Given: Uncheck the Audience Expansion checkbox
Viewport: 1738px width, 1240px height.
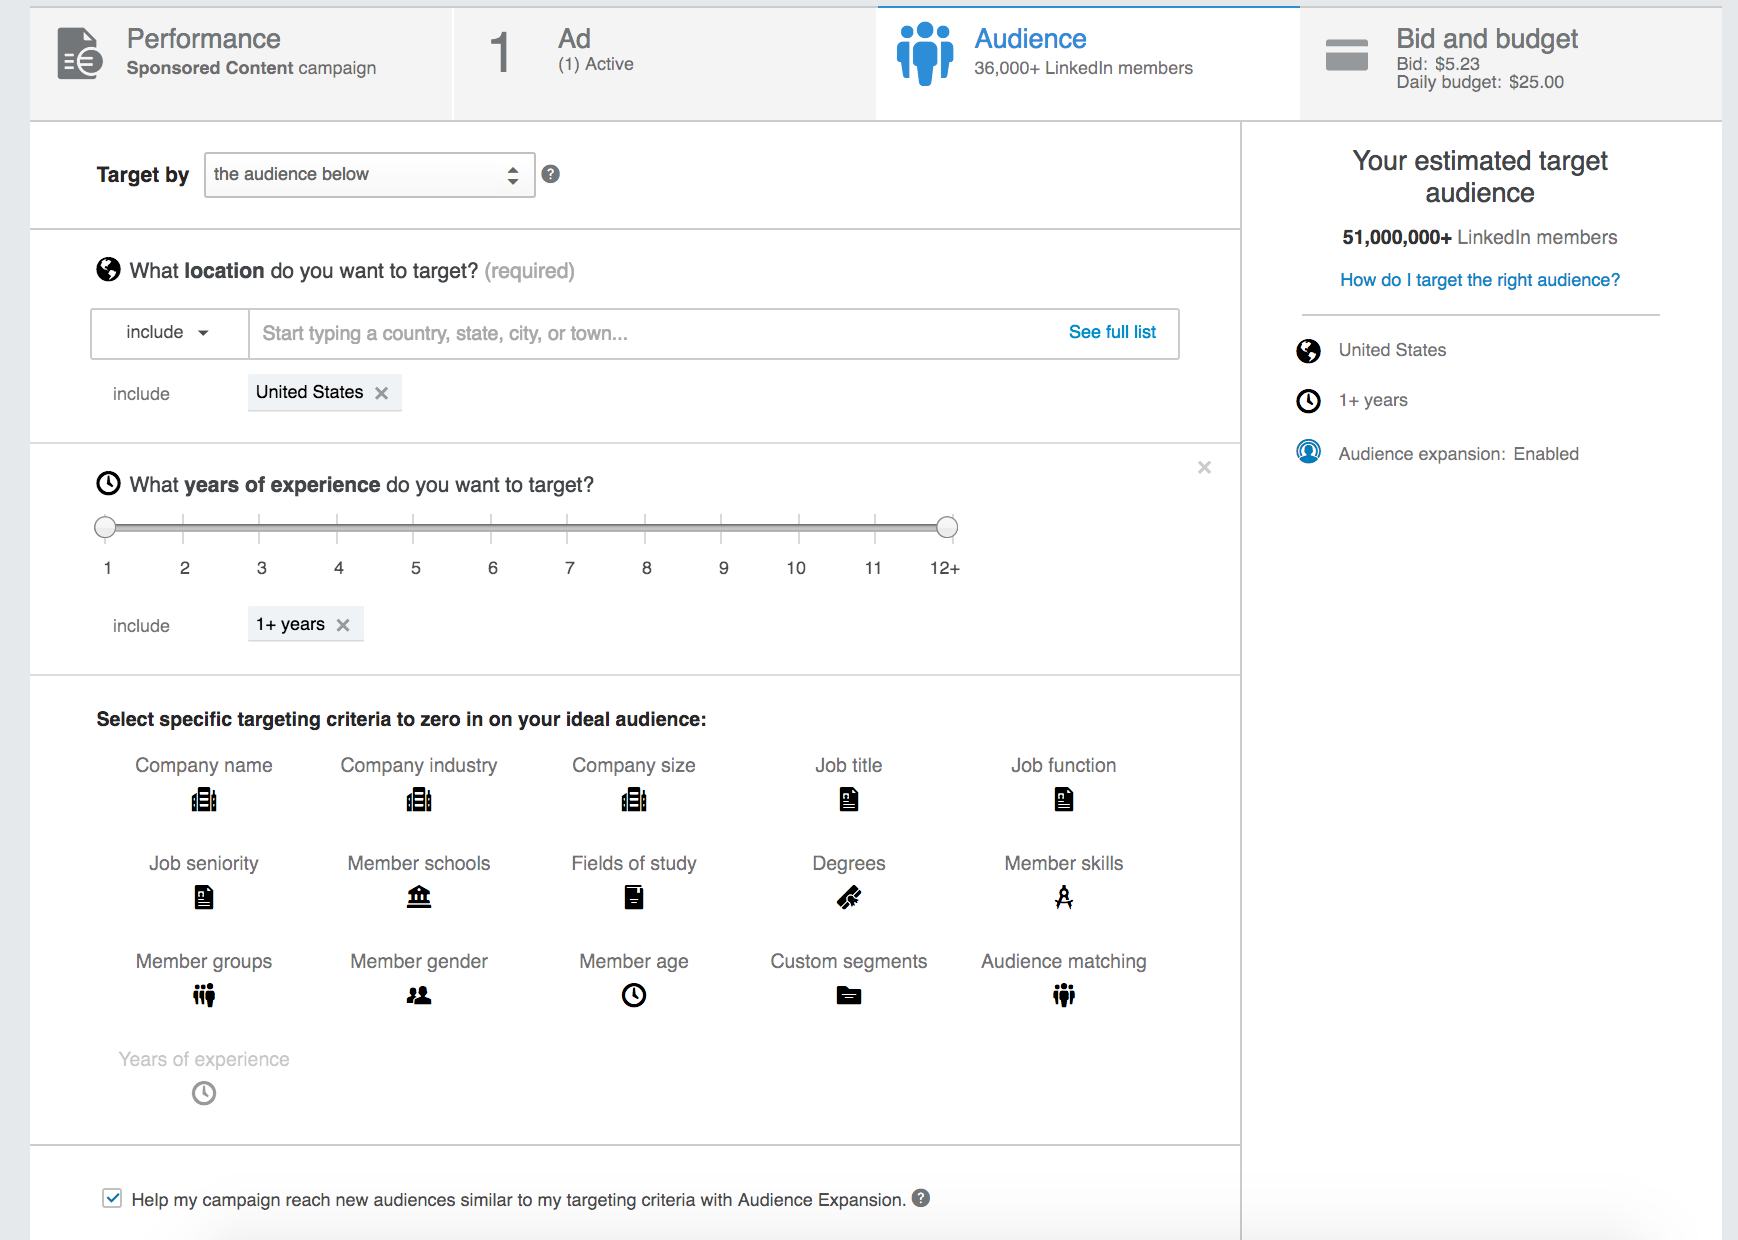Looking at the screenshot, I should tap(112, 1198).
